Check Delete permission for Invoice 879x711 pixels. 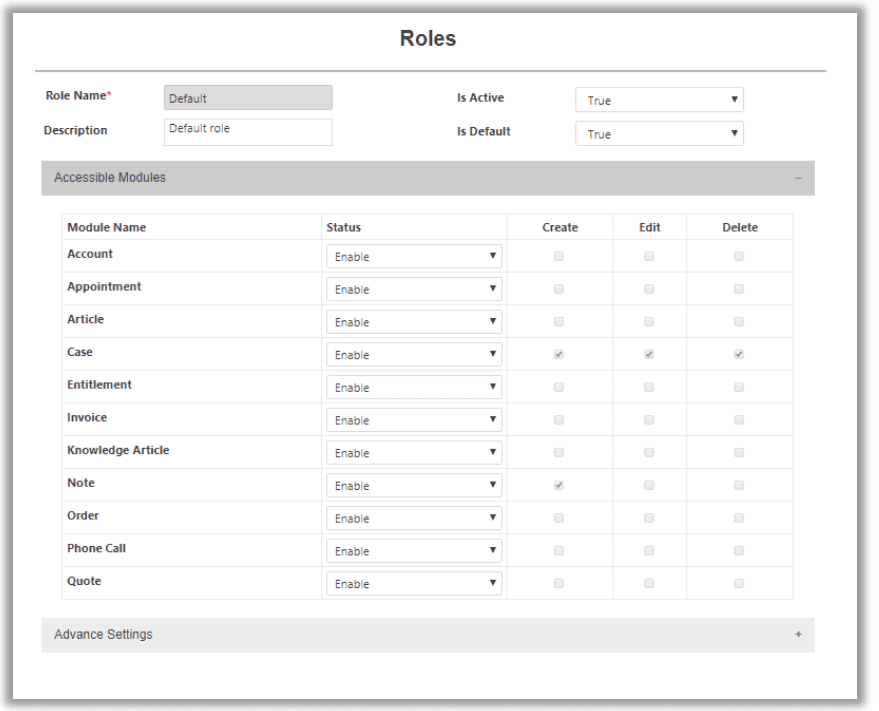[x=739, y=420]
